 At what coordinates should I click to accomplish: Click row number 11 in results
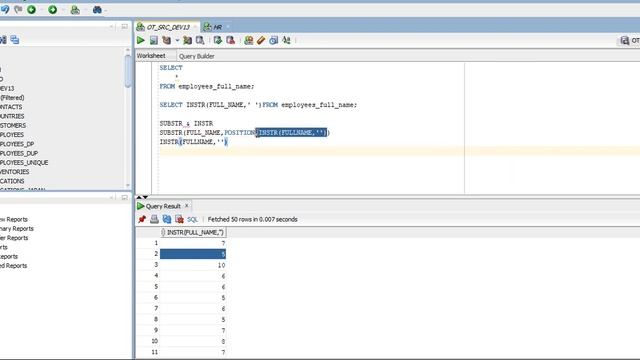pyautogui.click(x=155, y=352)
